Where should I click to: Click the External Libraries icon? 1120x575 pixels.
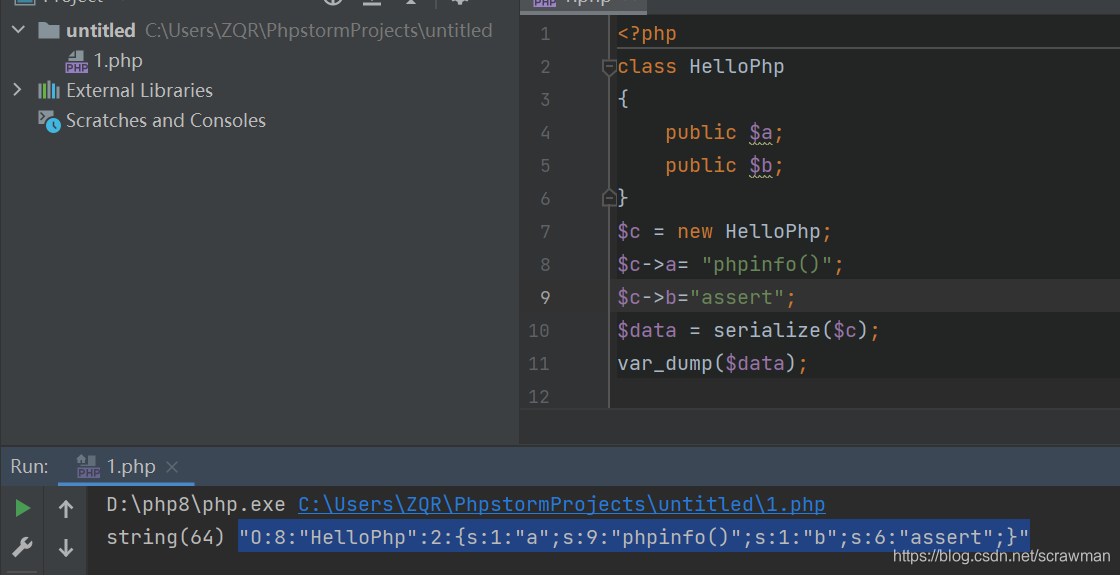(49, 90)
